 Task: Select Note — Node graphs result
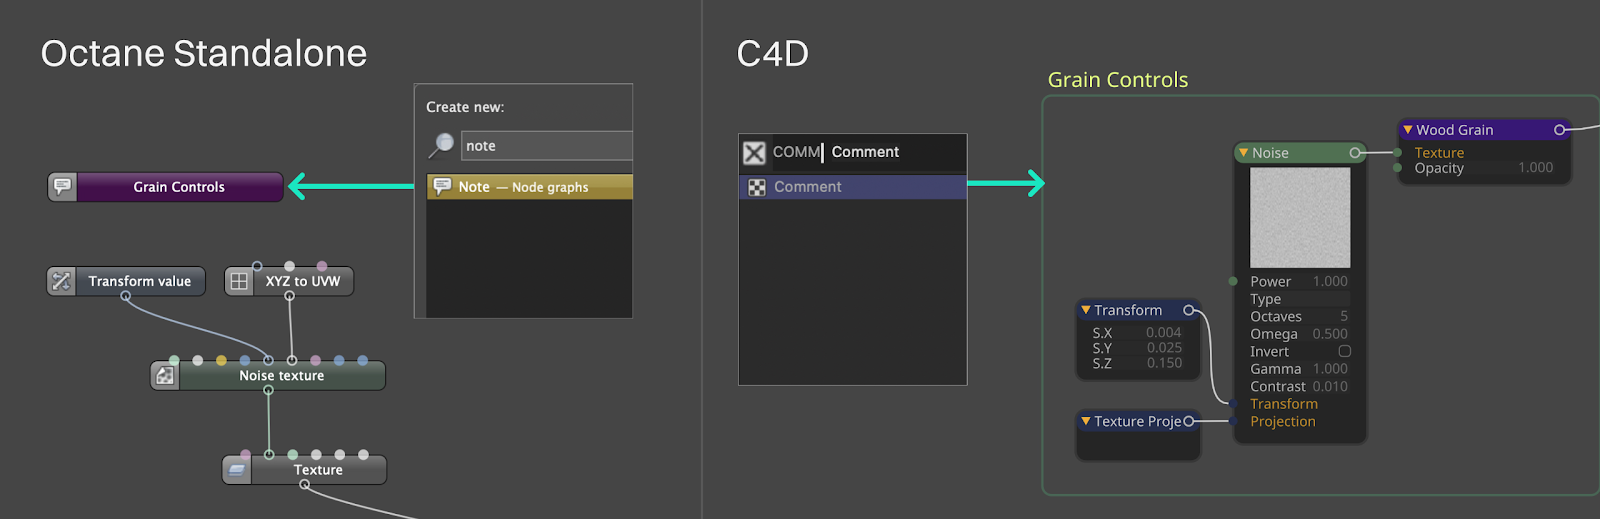point(530,187)
